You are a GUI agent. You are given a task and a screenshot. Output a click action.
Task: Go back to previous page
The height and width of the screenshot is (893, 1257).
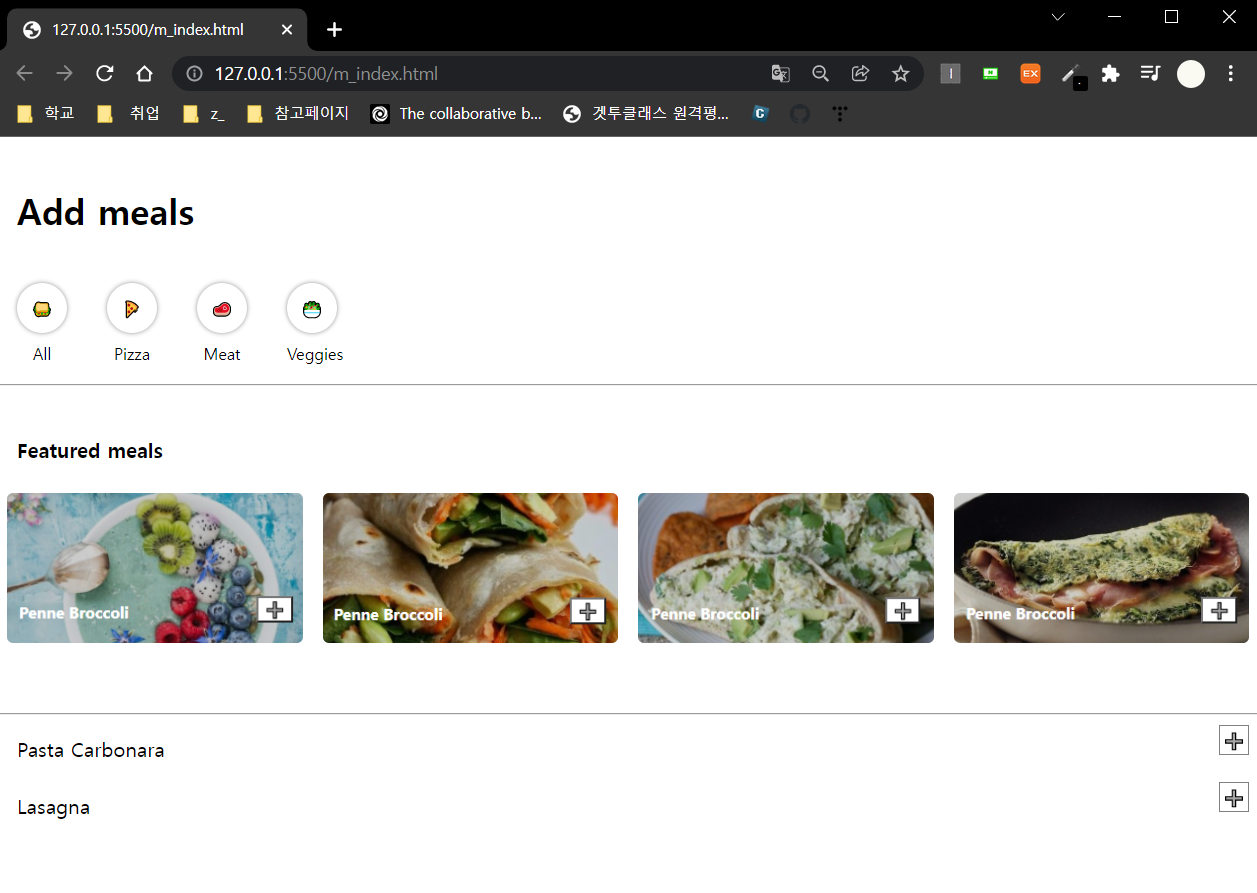pos(25,73)
